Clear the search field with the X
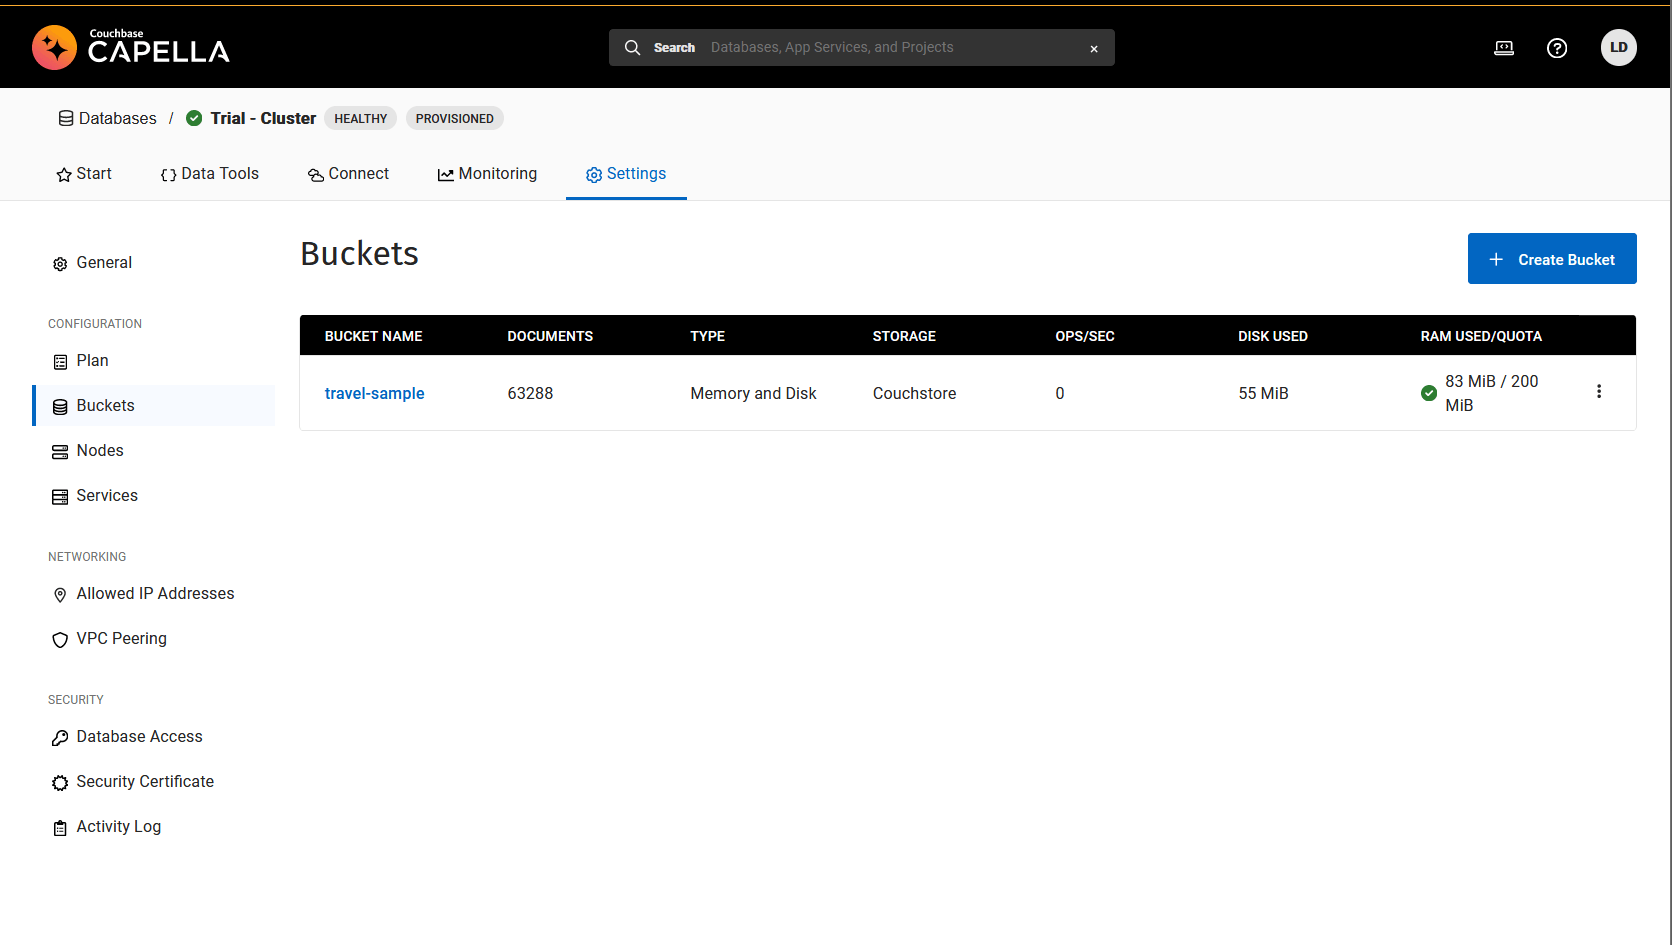 tap(1094, 48)
